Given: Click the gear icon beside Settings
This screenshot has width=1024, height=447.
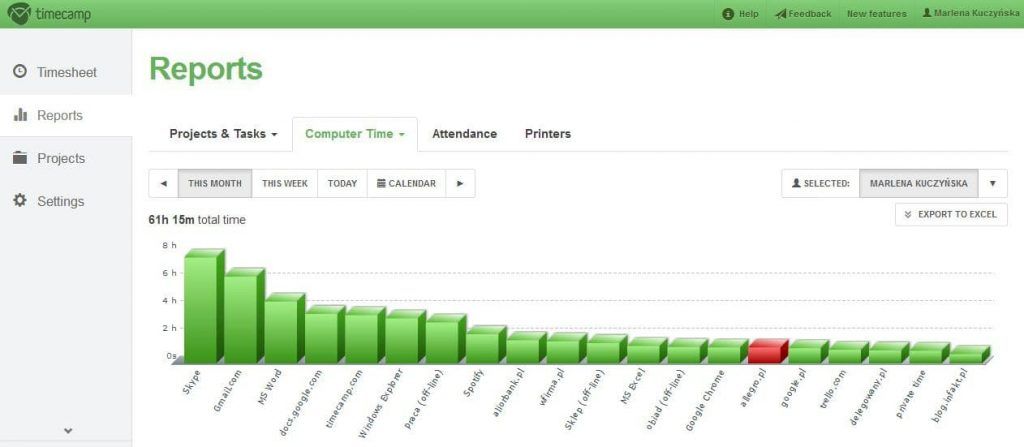Looking at the screenshot, I should click(x=20, y=201).
